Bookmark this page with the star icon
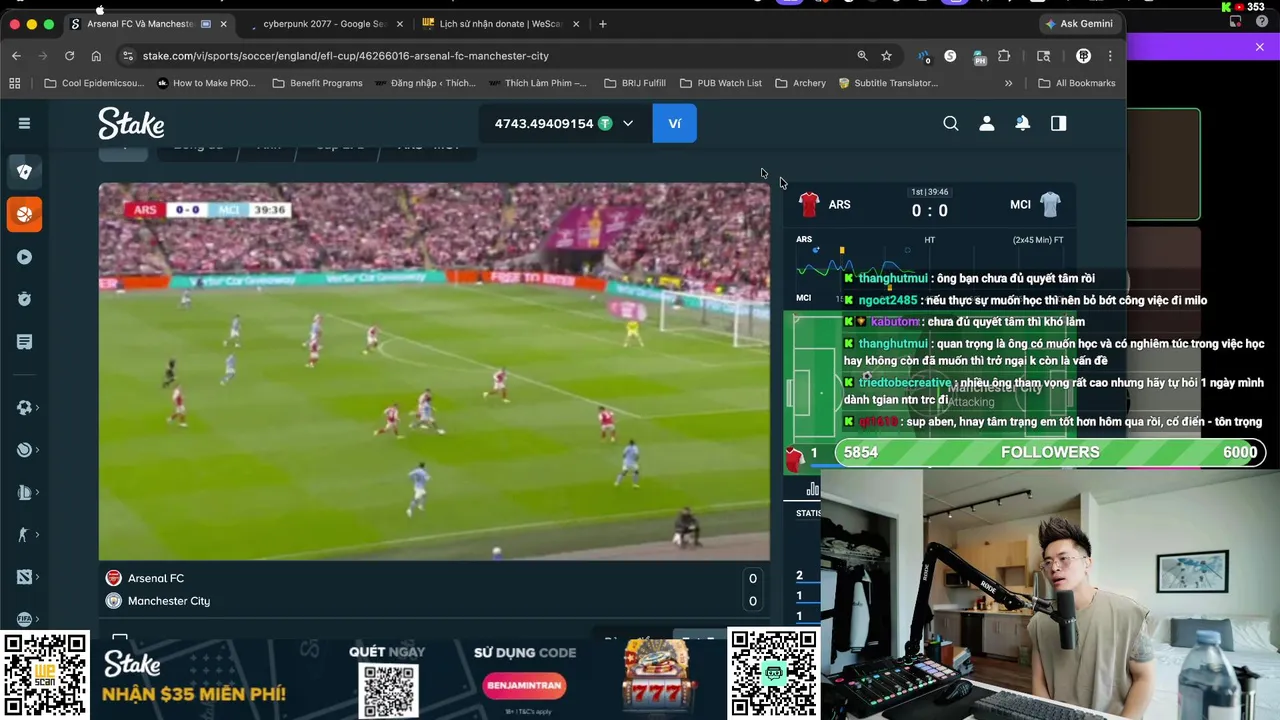This screenshot has height=720, width=1280. pos(886,56)
